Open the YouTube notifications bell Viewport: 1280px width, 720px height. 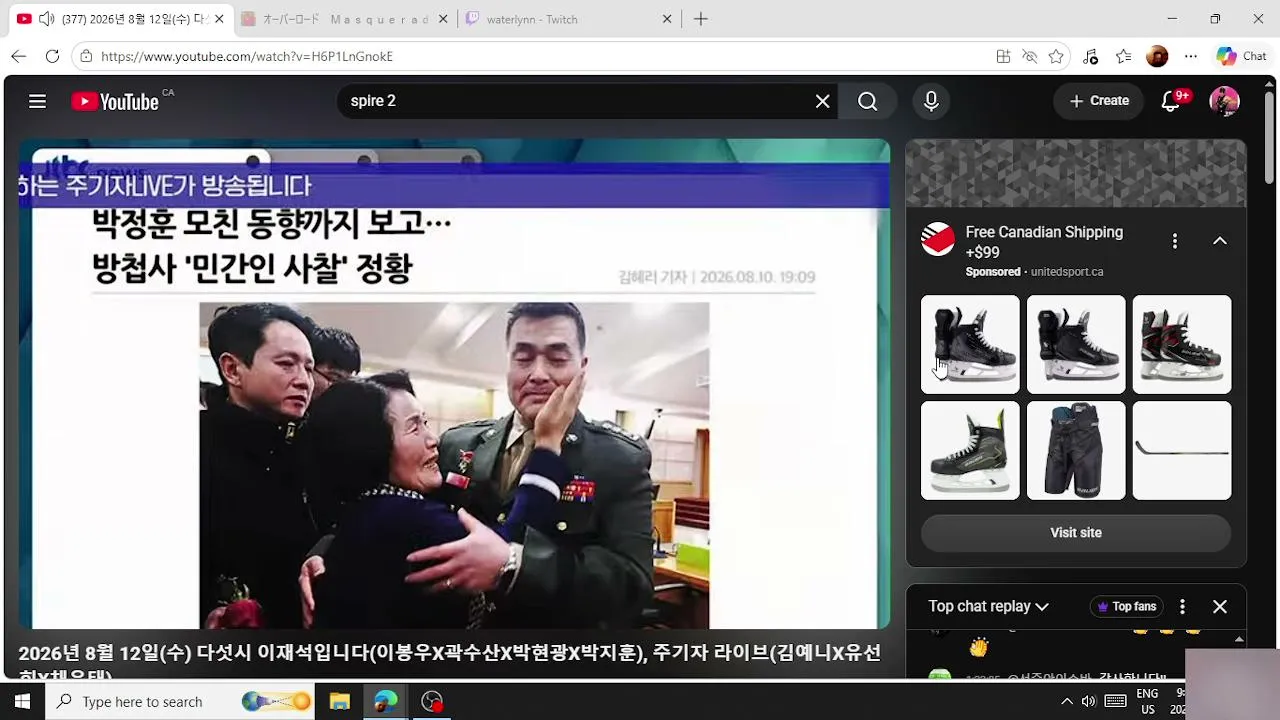pos(1171,101)
